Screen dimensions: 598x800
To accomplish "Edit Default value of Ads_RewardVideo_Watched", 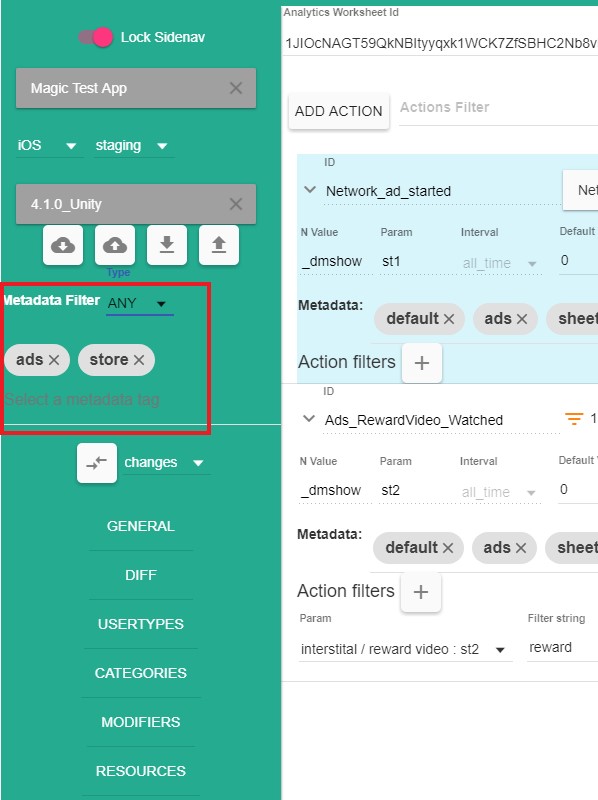I will [x=577, y=490].
